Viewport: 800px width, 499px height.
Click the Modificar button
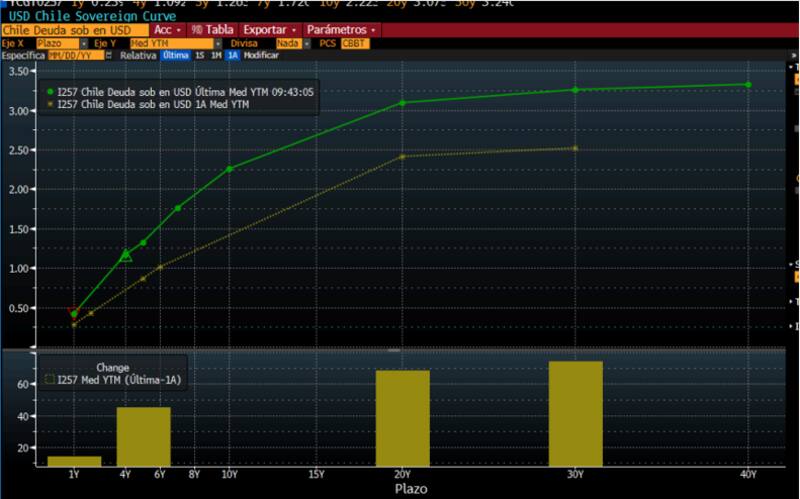(262, 56)
